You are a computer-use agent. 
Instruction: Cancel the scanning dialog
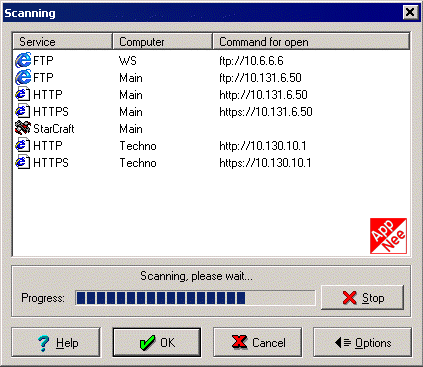click(258, 342)
